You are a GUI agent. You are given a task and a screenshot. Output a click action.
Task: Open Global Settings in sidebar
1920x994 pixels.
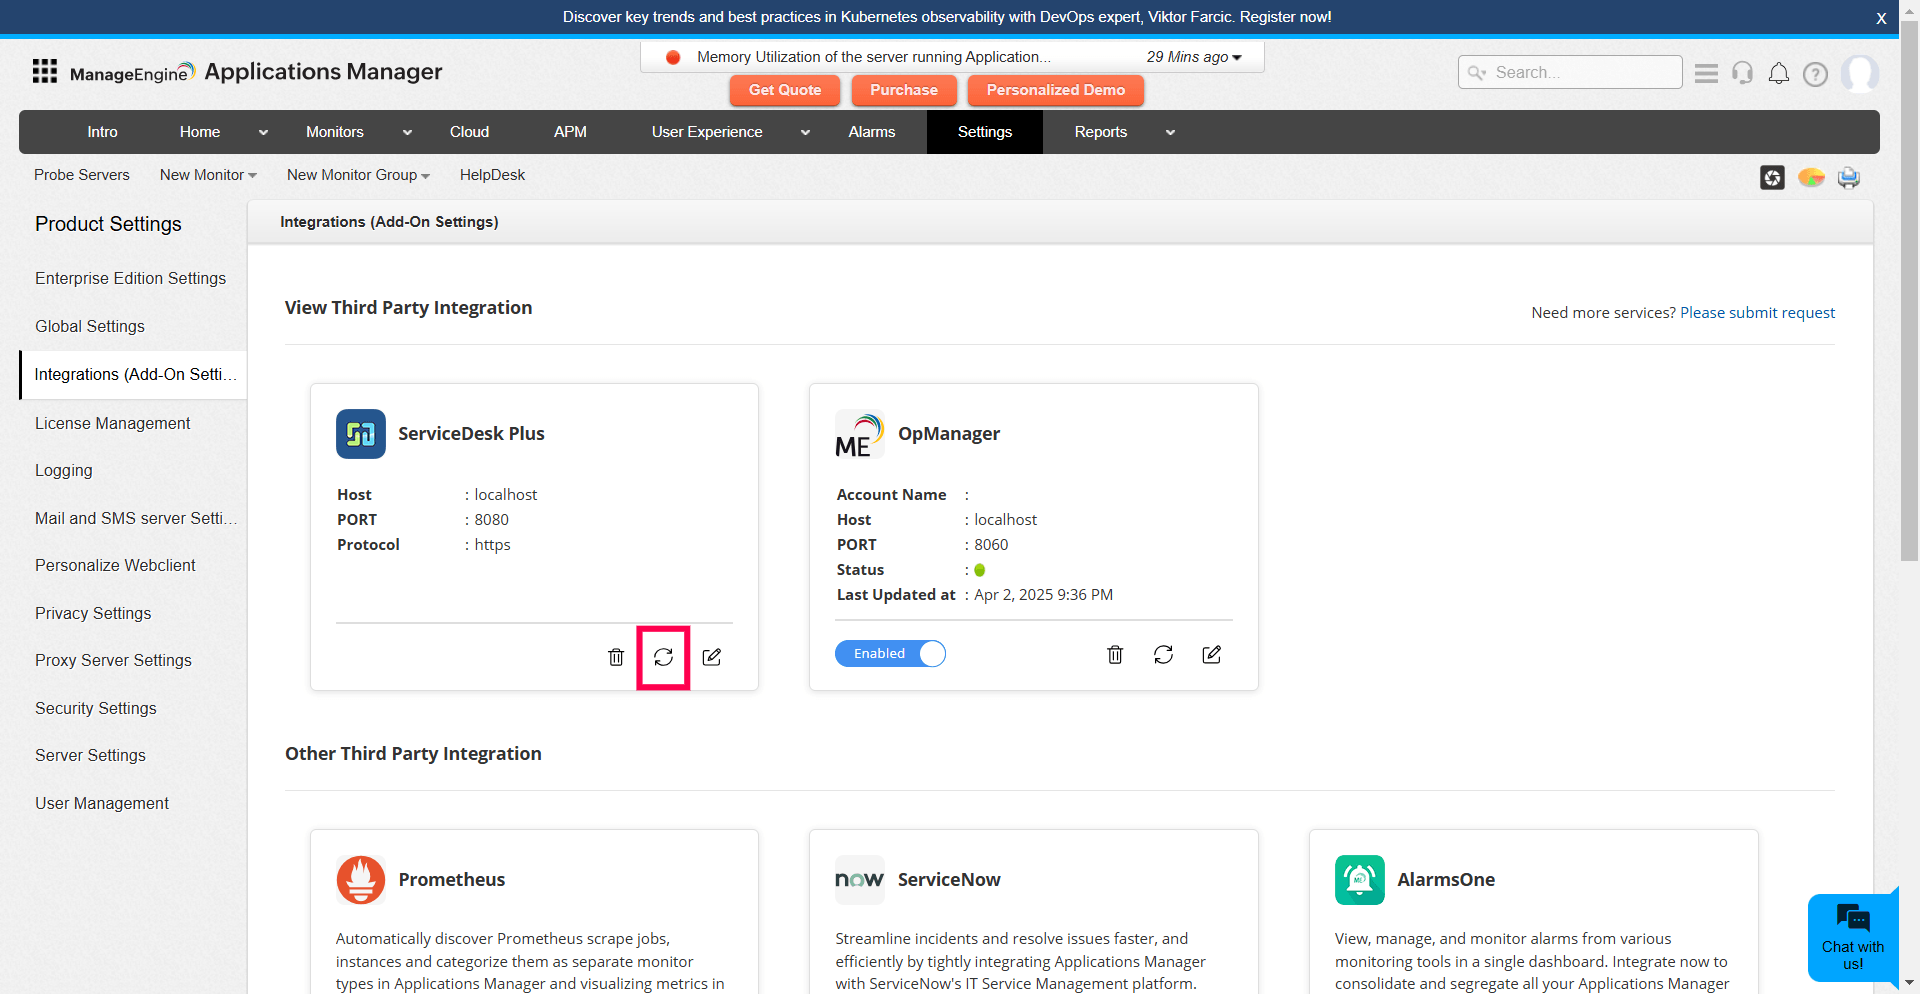coord(90,327)
